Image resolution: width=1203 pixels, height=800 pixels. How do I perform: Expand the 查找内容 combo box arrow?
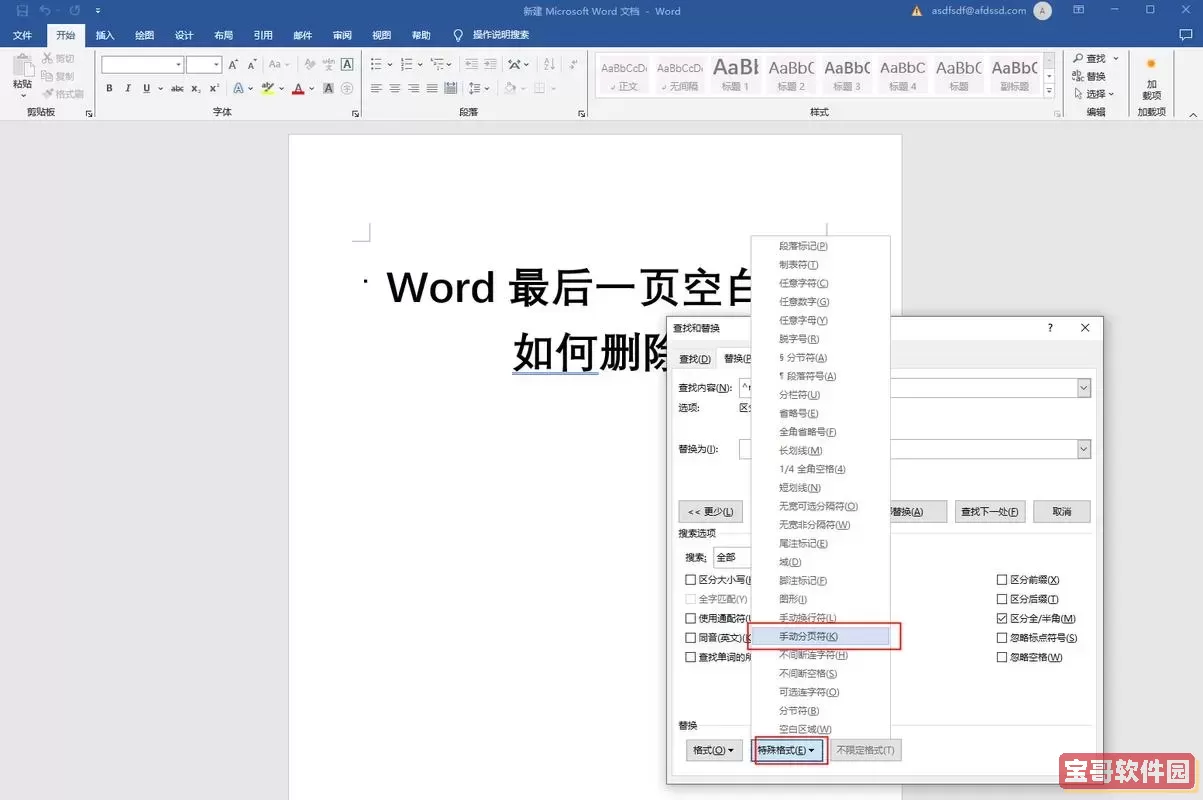(x=1083, y=388)
